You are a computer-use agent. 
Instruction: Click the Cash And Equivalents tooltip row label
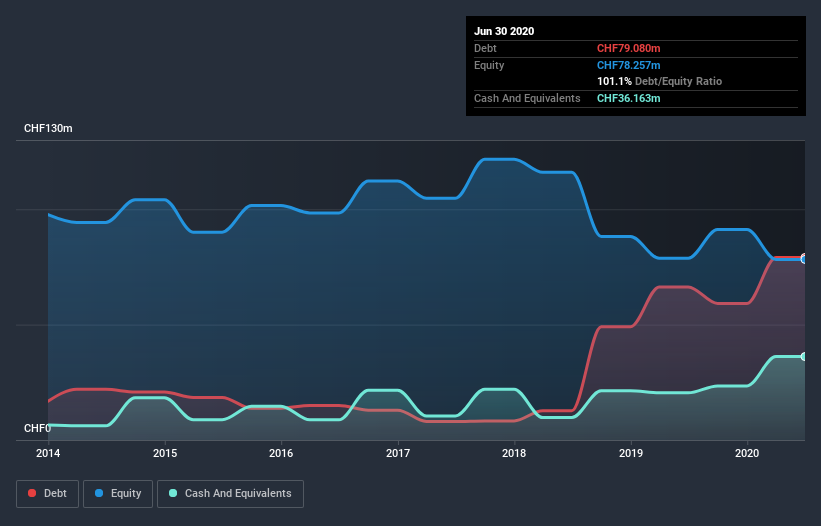(527, 98)
